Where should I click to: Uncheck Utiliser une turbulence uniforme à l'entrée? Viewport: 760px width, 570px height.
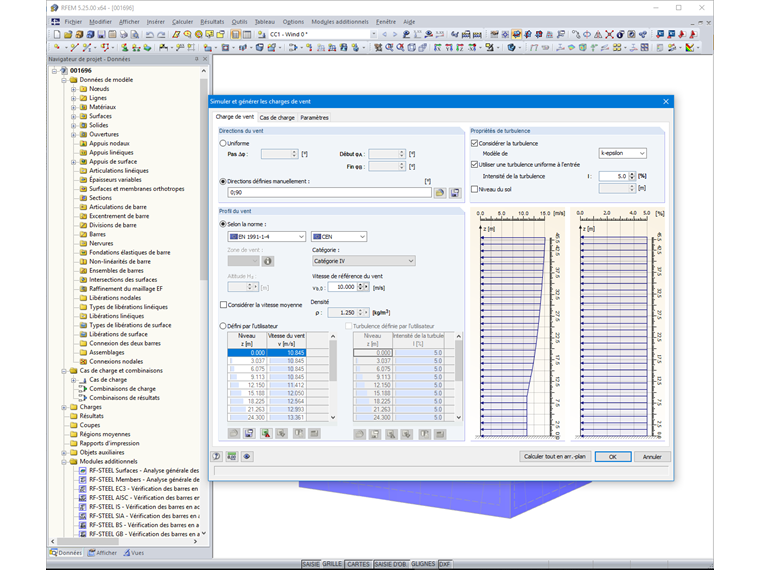pyautogui.click(x=475, y=165)
